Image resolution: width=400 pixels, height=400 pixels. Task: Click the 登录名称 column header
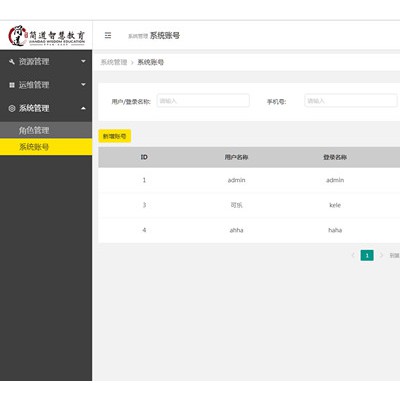(x=335, y=157)
